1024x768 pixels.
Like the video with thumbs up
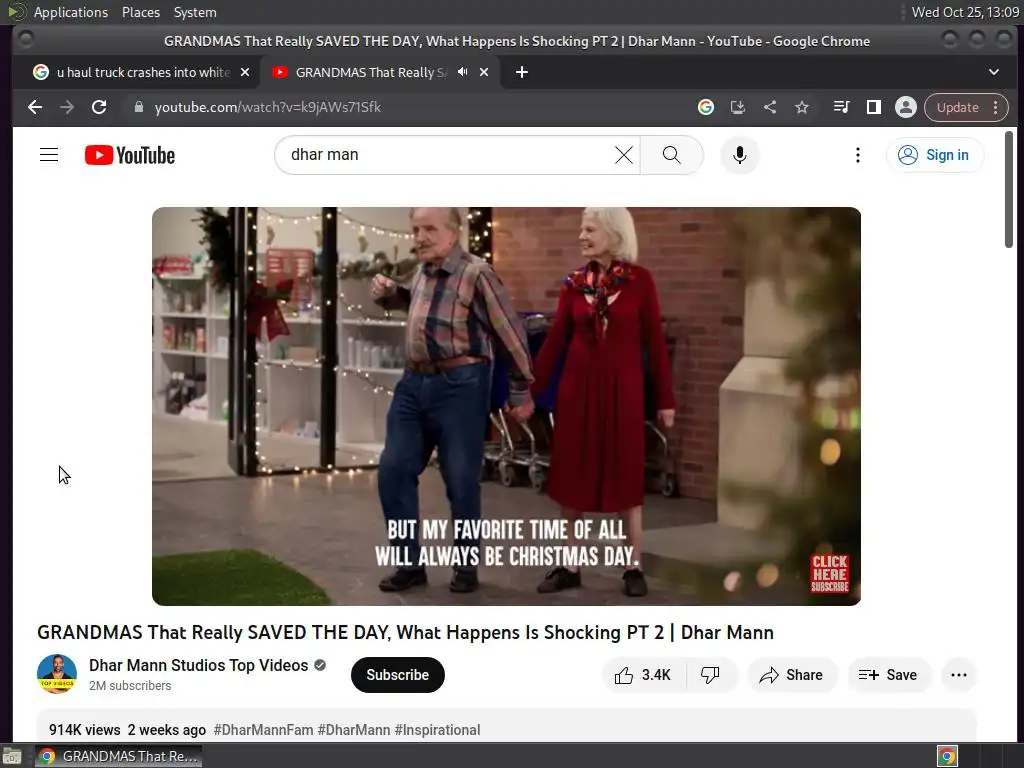pyautogui.click(x=643, y=675)
